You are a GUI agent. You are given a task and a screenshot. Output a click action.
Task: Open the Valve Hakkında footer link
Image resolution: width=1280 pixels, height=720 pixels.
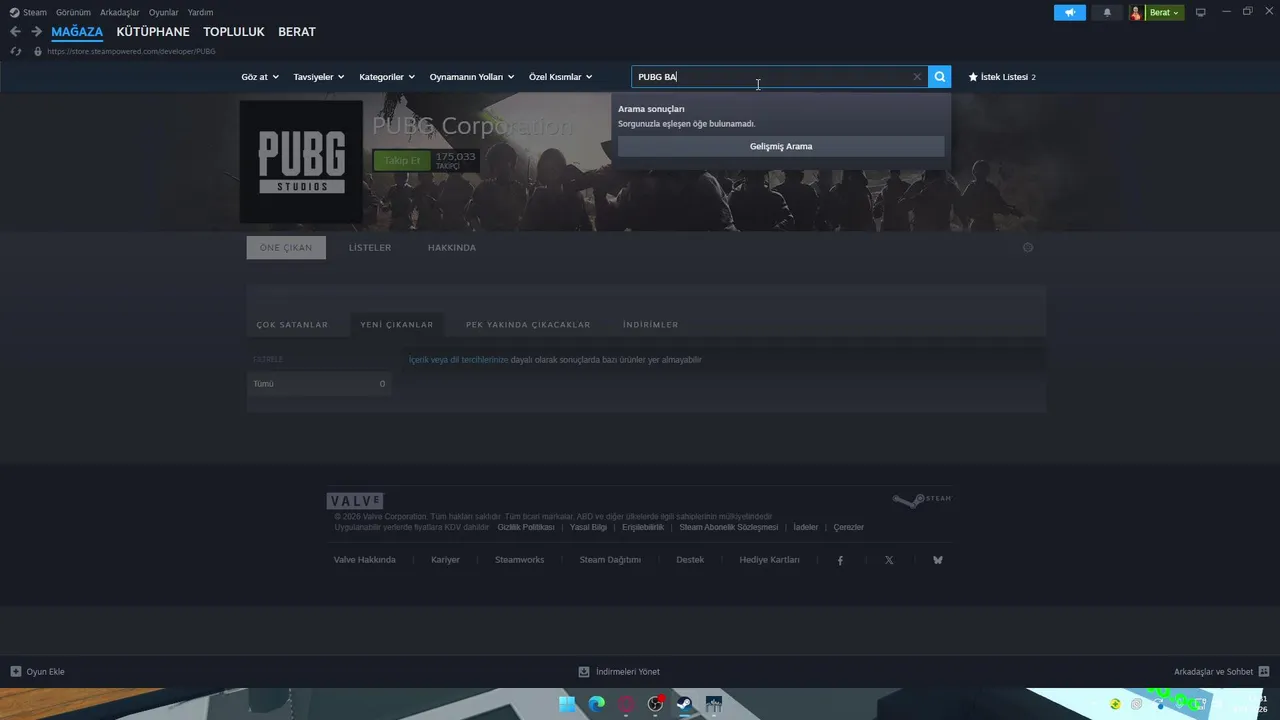365,560
